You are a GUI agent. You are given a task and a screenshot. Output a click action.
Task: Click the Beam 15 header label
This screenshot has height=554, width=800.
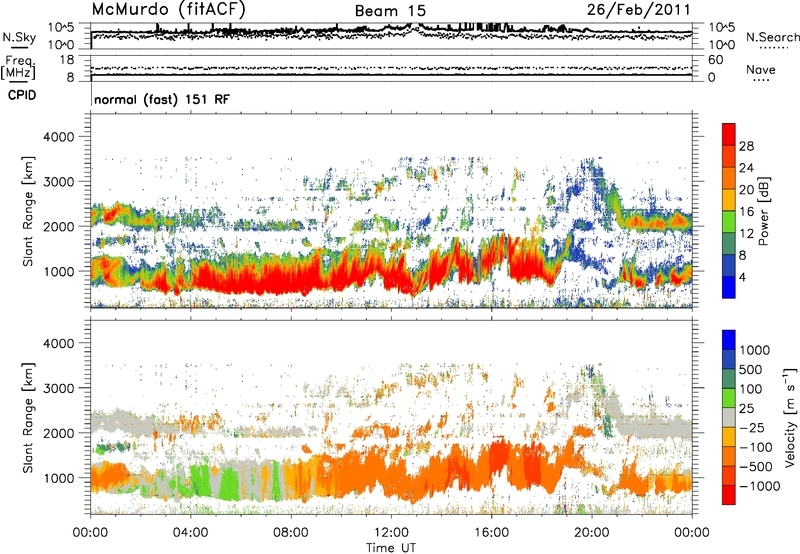(390, 11)
